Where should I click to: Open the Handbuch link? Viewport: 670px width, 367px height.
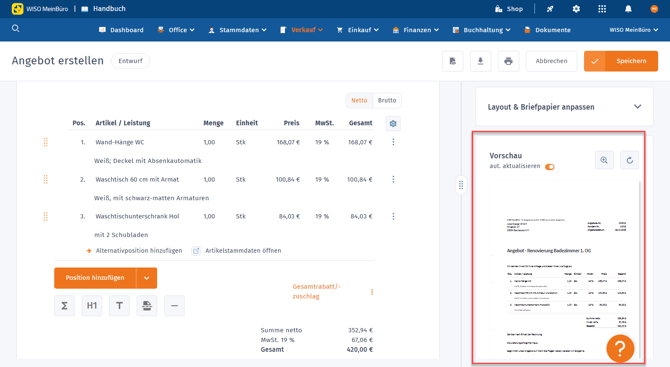click(103, 9)
